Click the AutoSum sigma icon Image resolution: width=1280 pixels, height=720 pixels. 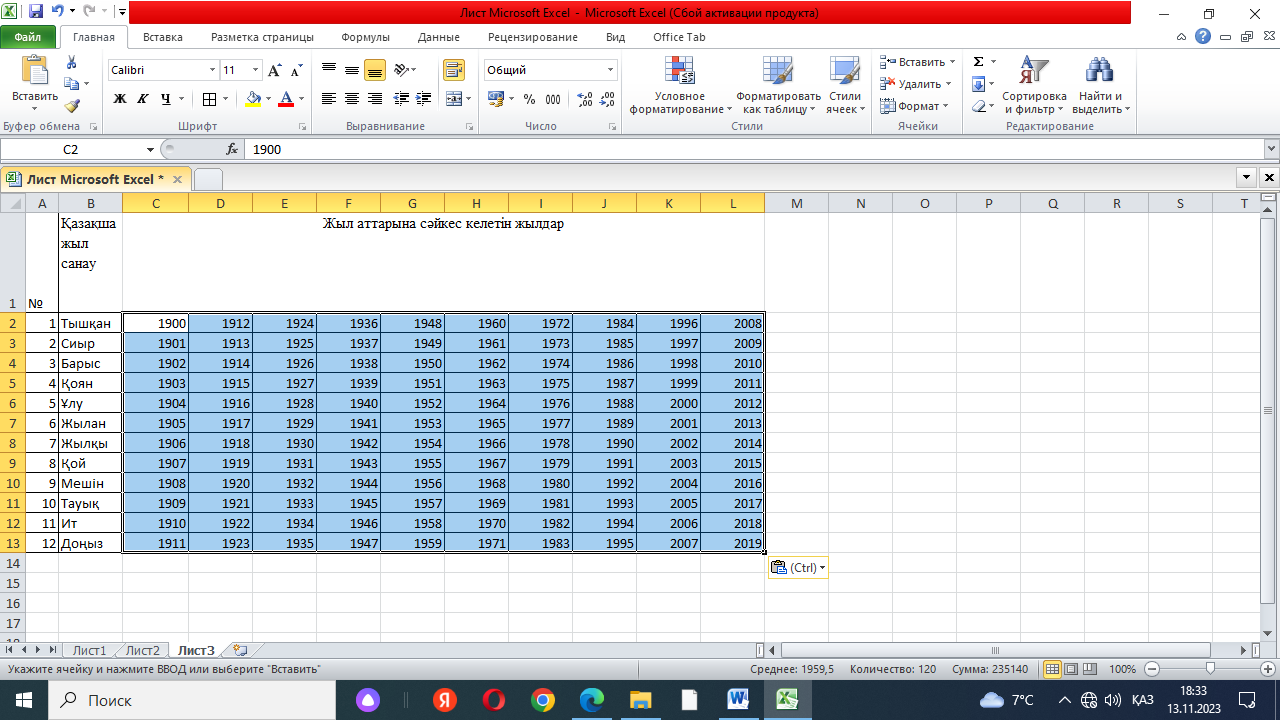(979, 62)
